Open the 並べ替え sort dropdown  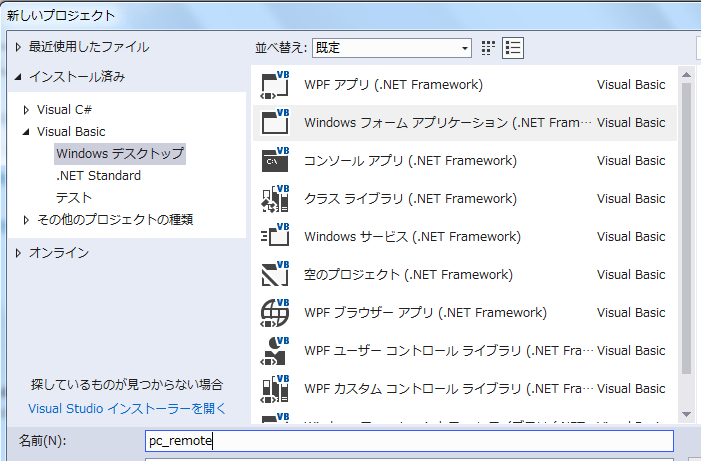coord(391,47)
